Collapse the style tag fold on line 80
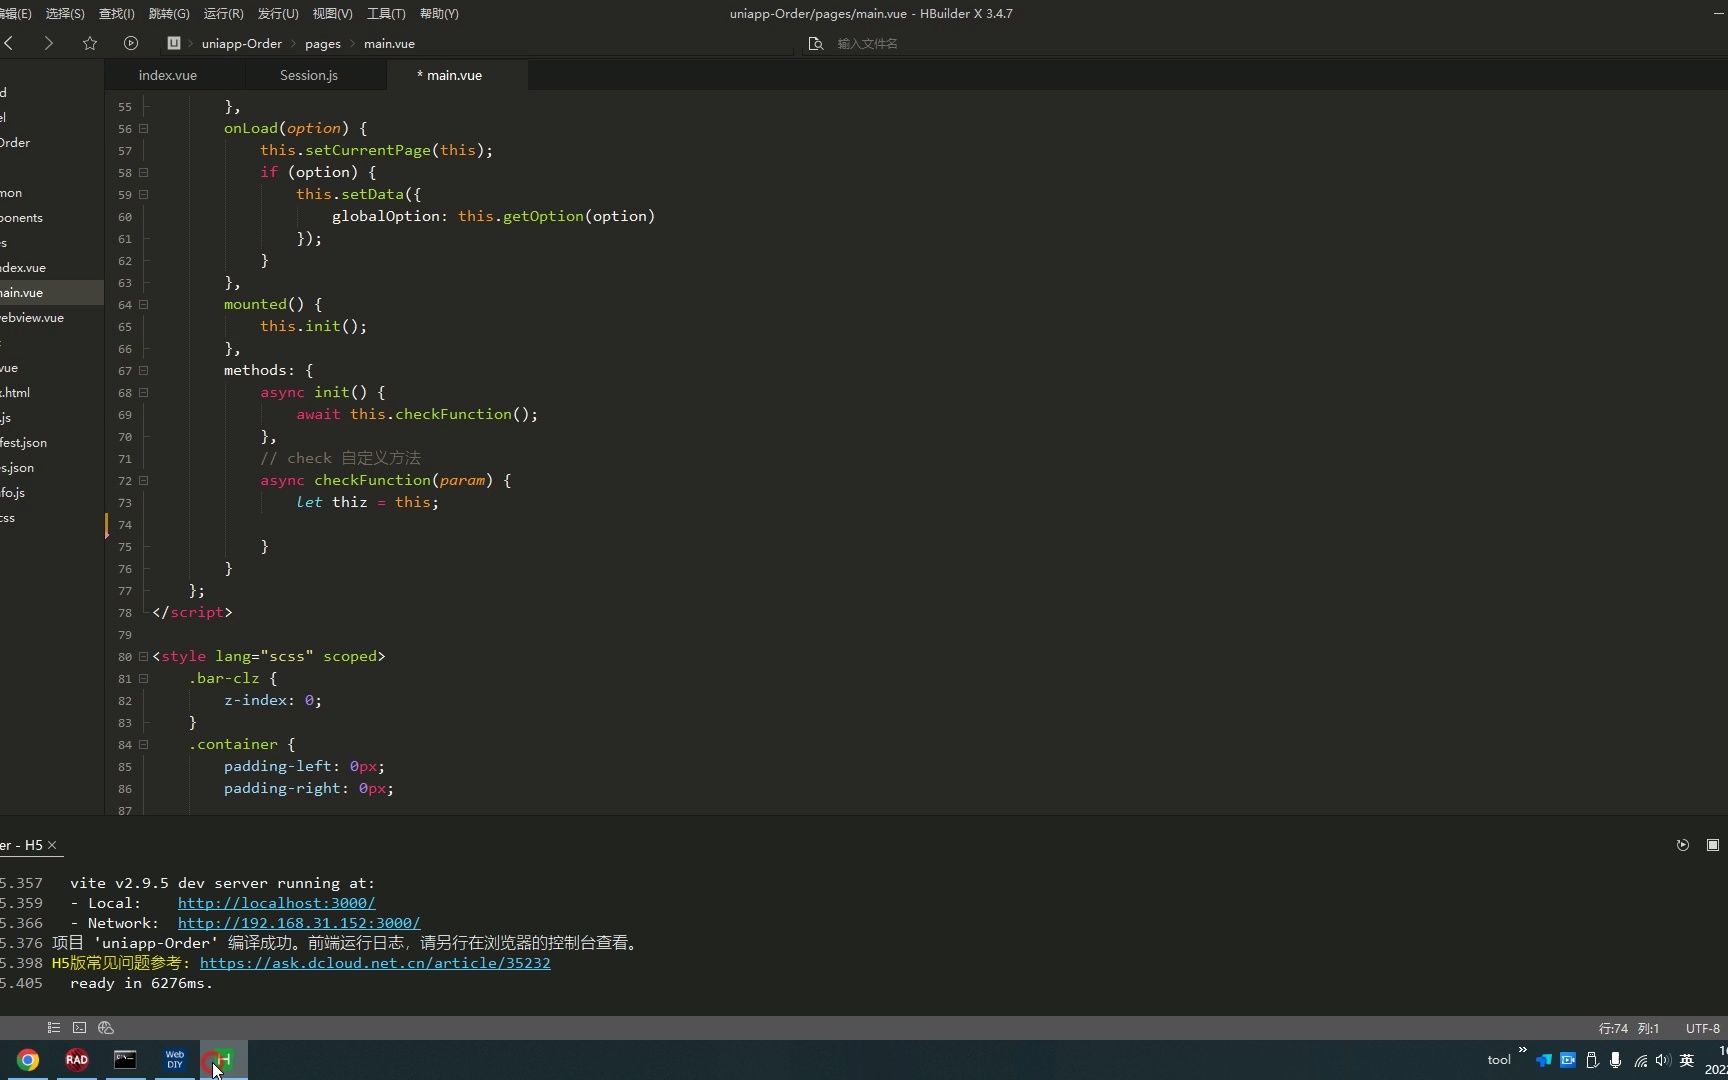 [143, 656]
